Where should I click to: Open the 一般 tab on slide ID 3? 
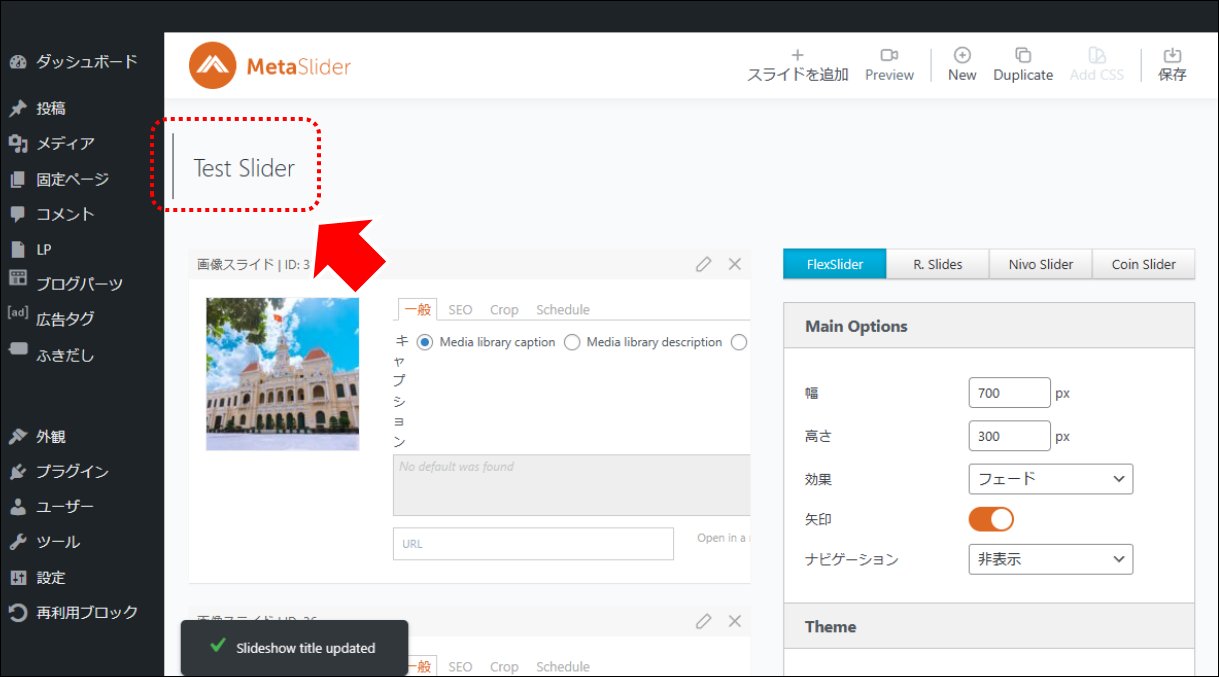click(x=418, y=309)
